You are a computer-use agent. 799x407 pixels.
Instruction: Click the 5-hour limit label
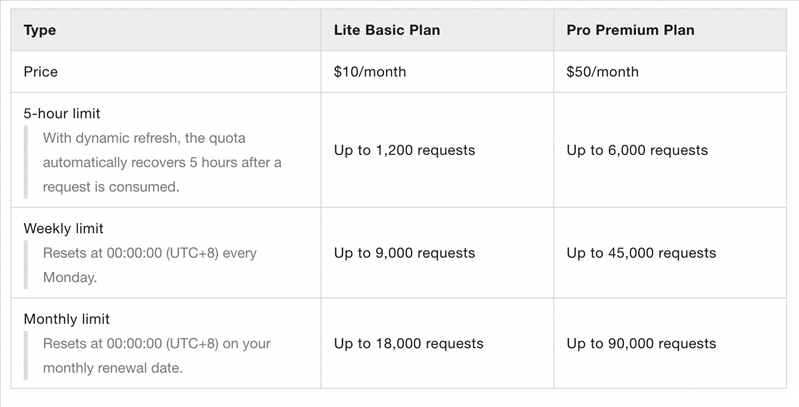pos(62,114)
